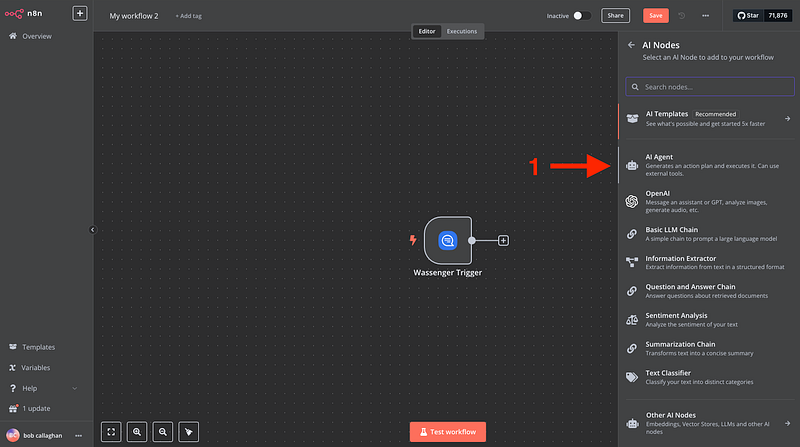Switch to the Executions tab
Viewport: 800px width, 447px height.
tap(461, 31)
